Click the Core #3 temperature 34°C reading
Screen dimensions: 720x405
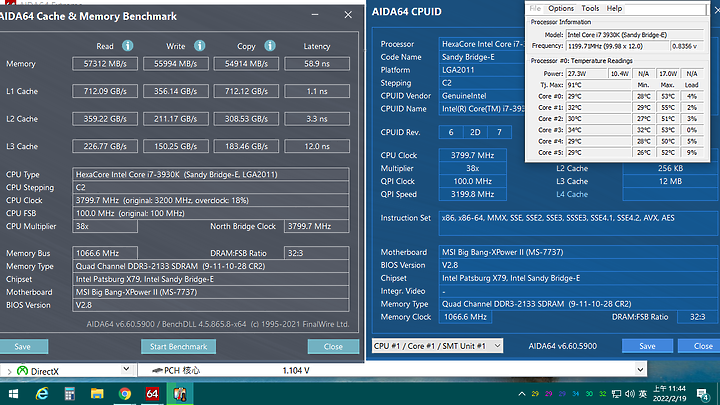point(597,130)
